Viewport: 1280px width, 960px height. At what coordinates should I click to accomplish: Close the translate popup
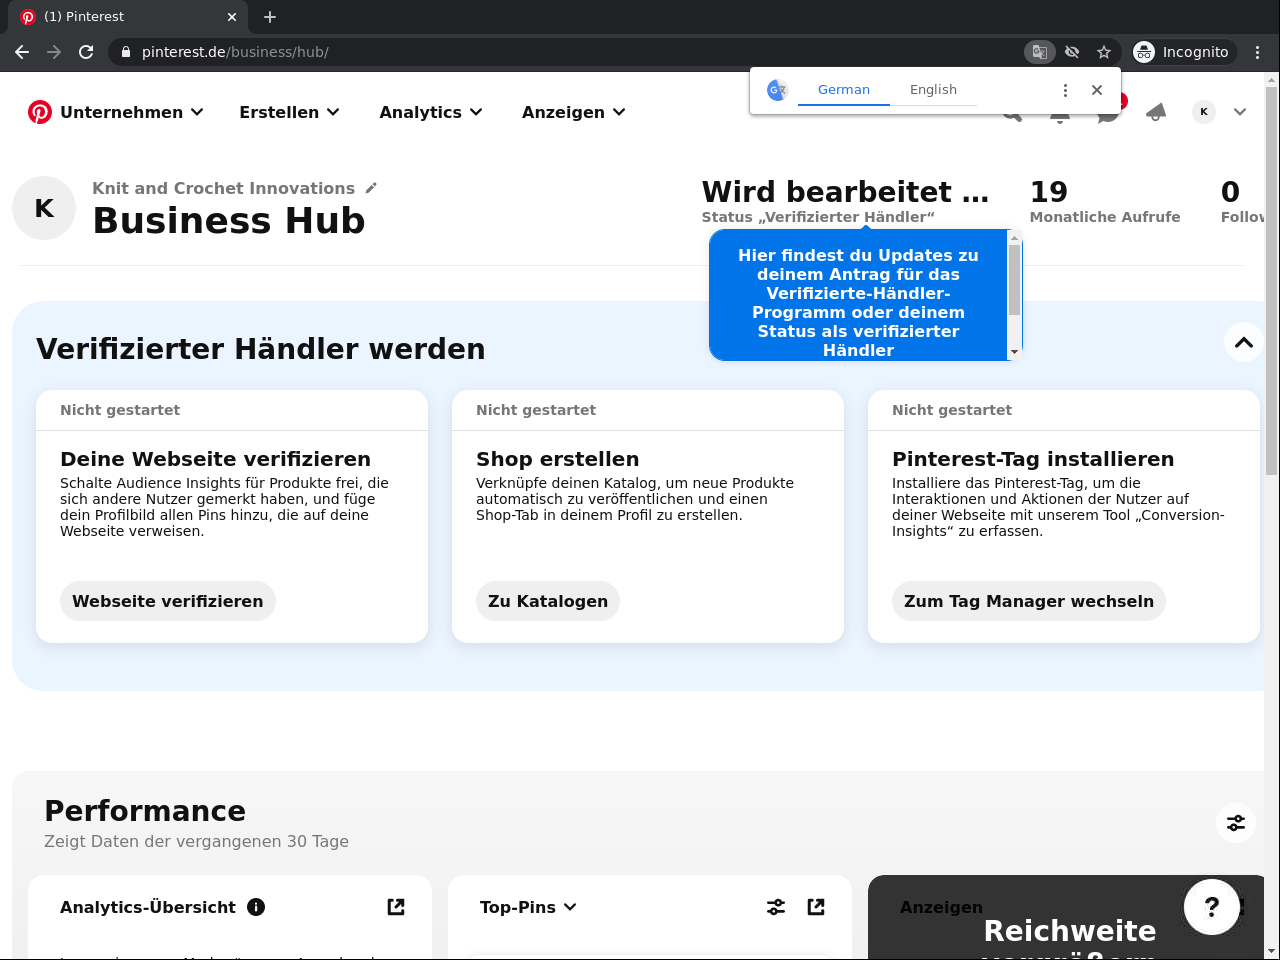point(1097,90)
